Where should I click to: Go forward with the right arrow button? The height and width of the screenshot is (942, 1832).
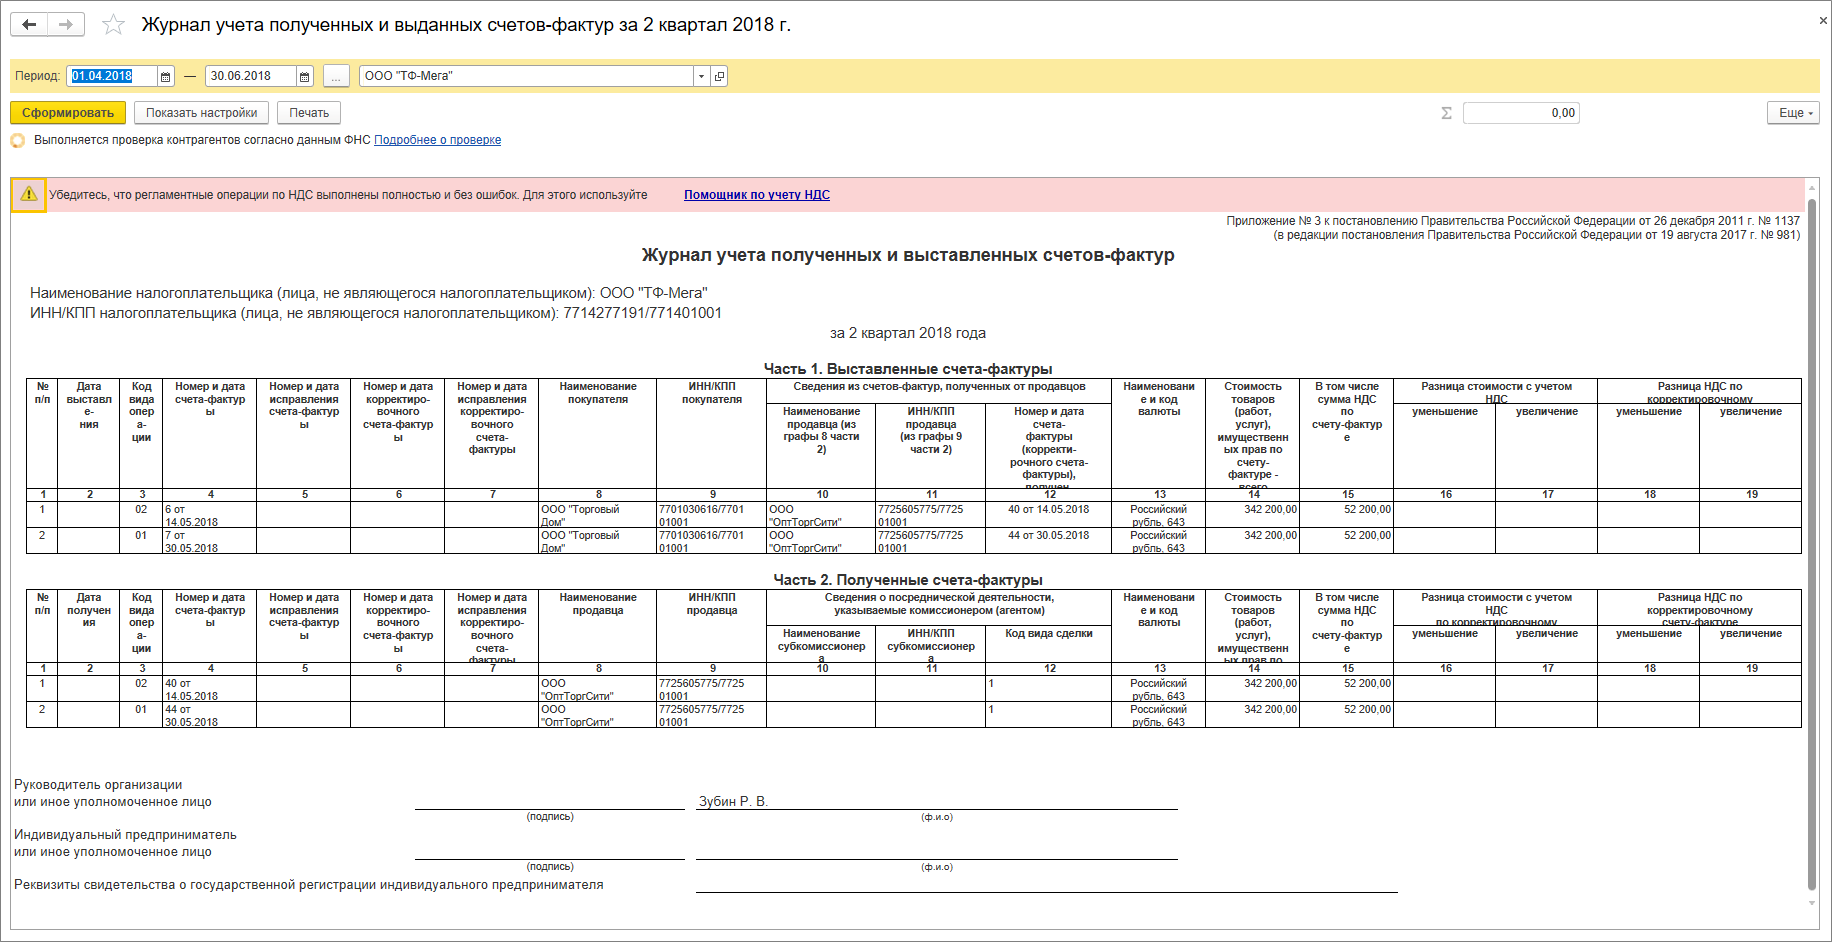66,24
